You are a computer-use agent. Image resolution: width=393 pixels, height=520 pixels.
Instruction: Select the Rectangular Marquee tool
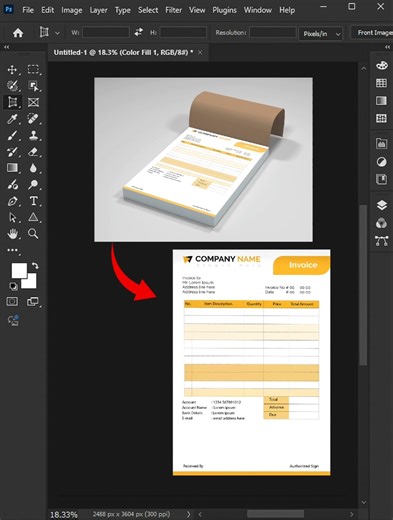coord(33,69)
